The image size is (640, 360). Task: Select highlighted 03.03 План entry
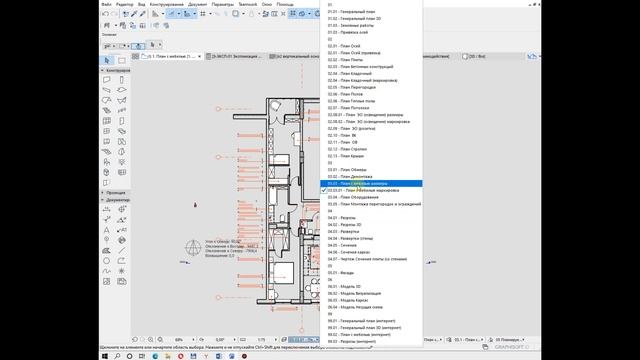point(371,183)
